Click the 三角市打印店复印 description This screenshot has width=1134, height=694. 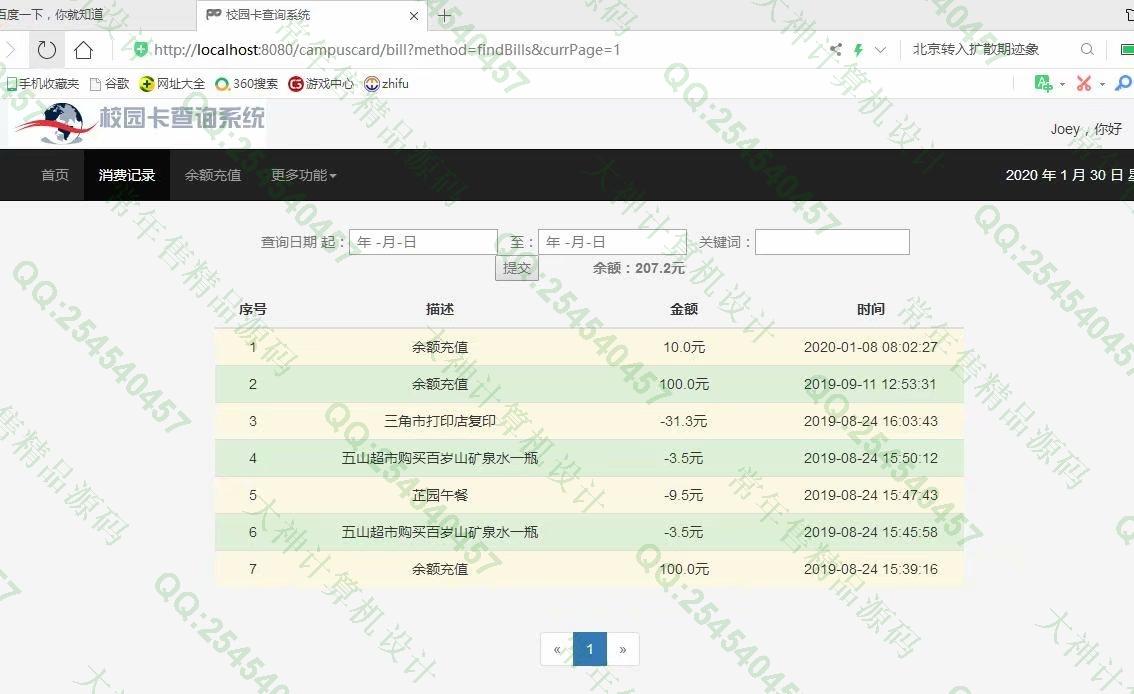(440, 421)
